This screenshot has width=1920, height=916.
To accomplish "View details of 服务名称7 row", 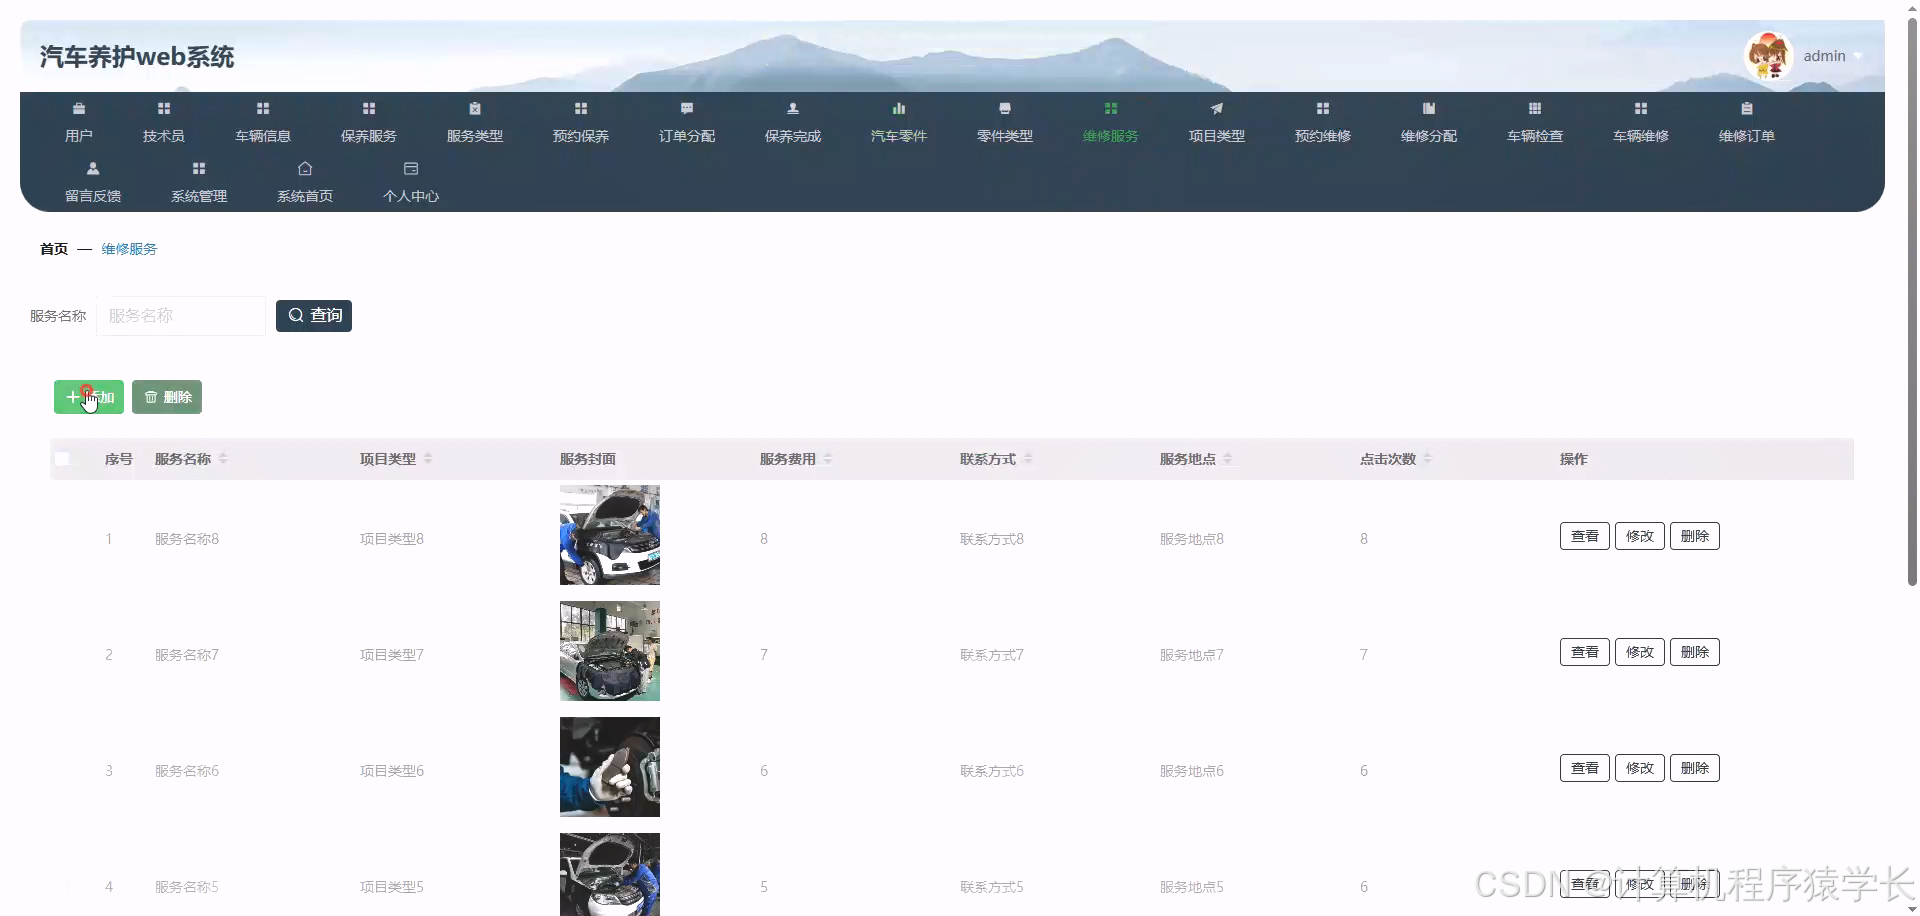I will click(x=1585, y=652).
